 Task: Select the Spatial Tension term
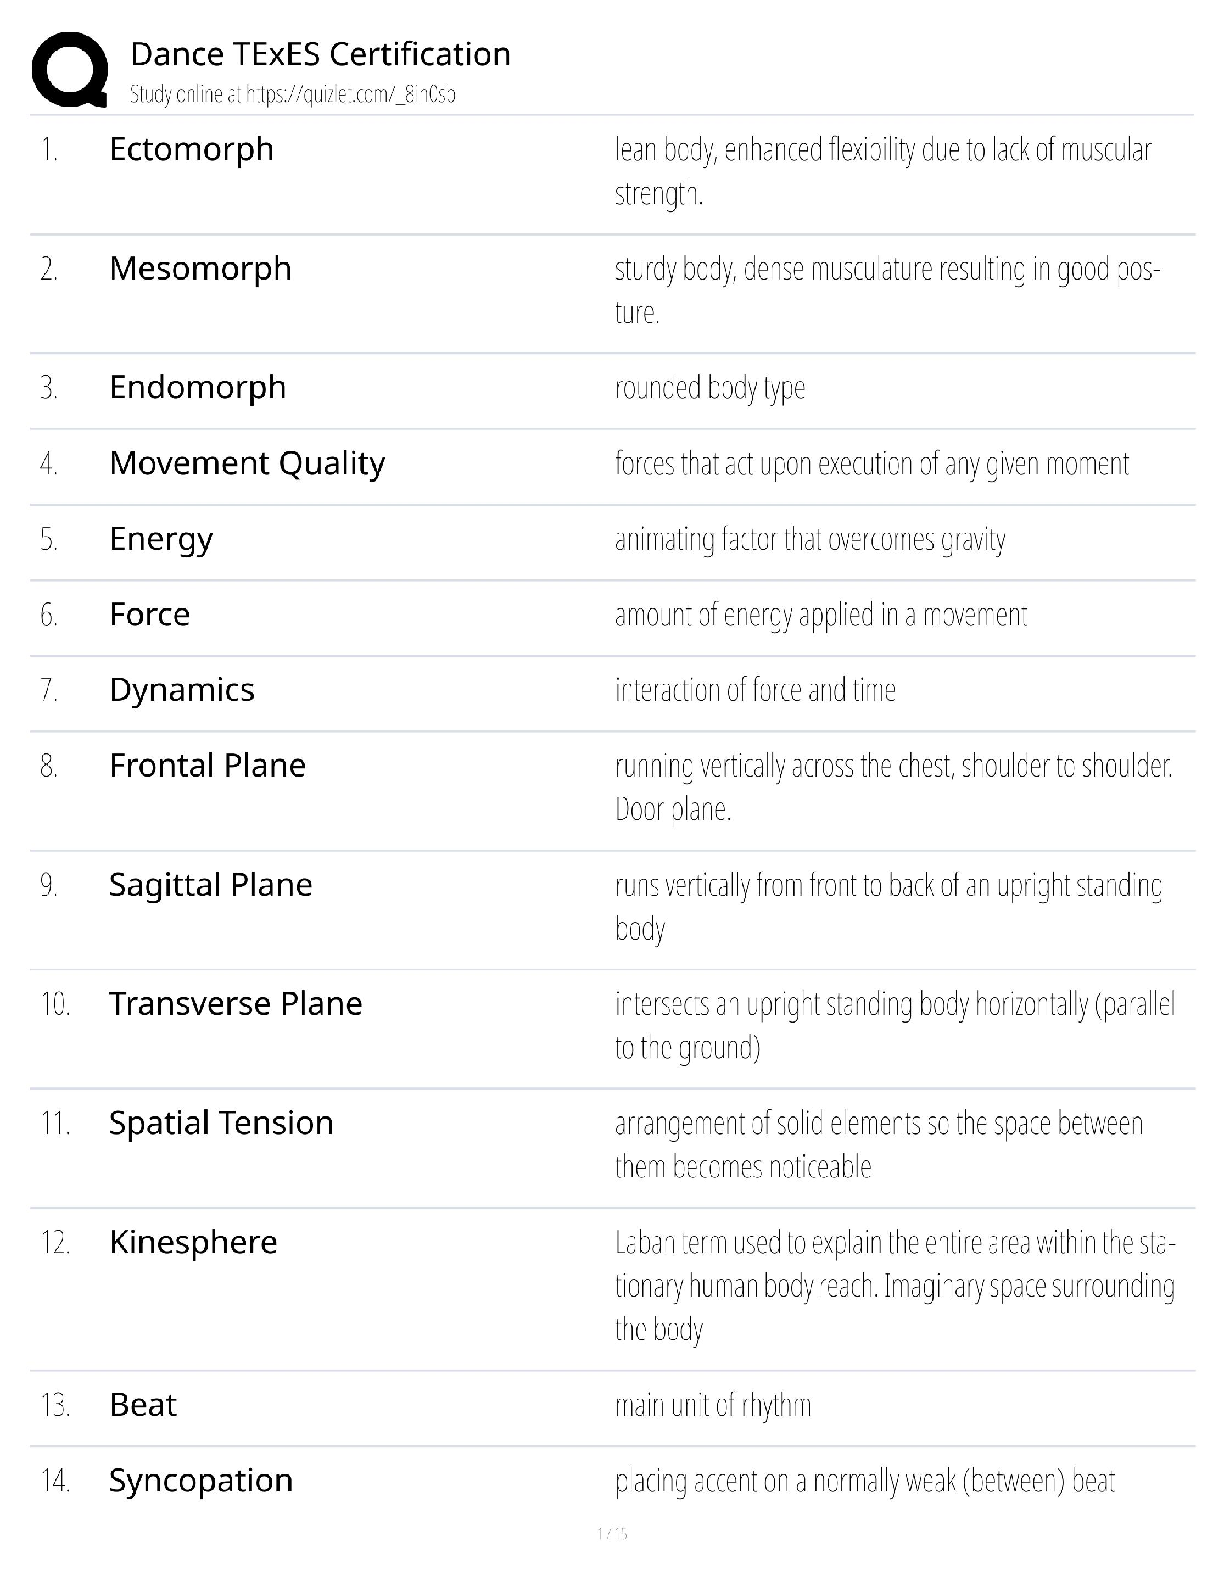point(221,1122)
